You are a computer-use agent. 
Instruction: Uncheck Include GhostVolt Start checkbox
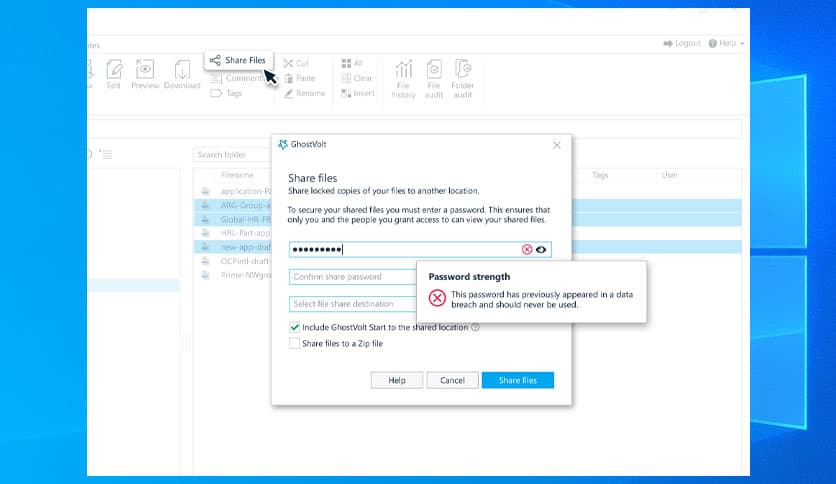click(294, 327)
